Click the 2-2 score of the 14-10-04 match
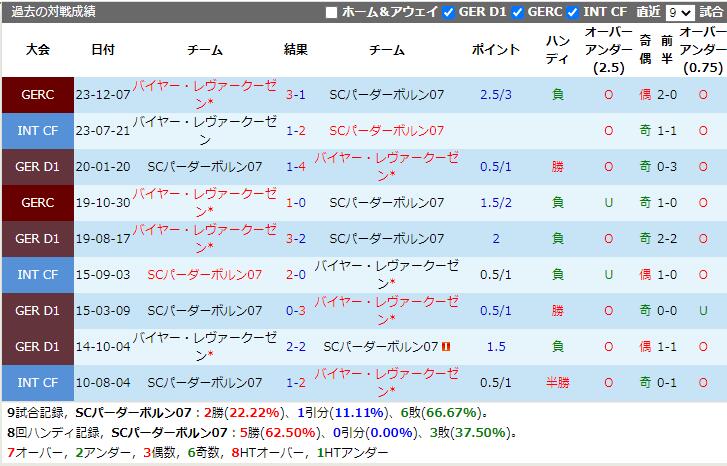This screenshot has width=727, height=466. [296, 346]
